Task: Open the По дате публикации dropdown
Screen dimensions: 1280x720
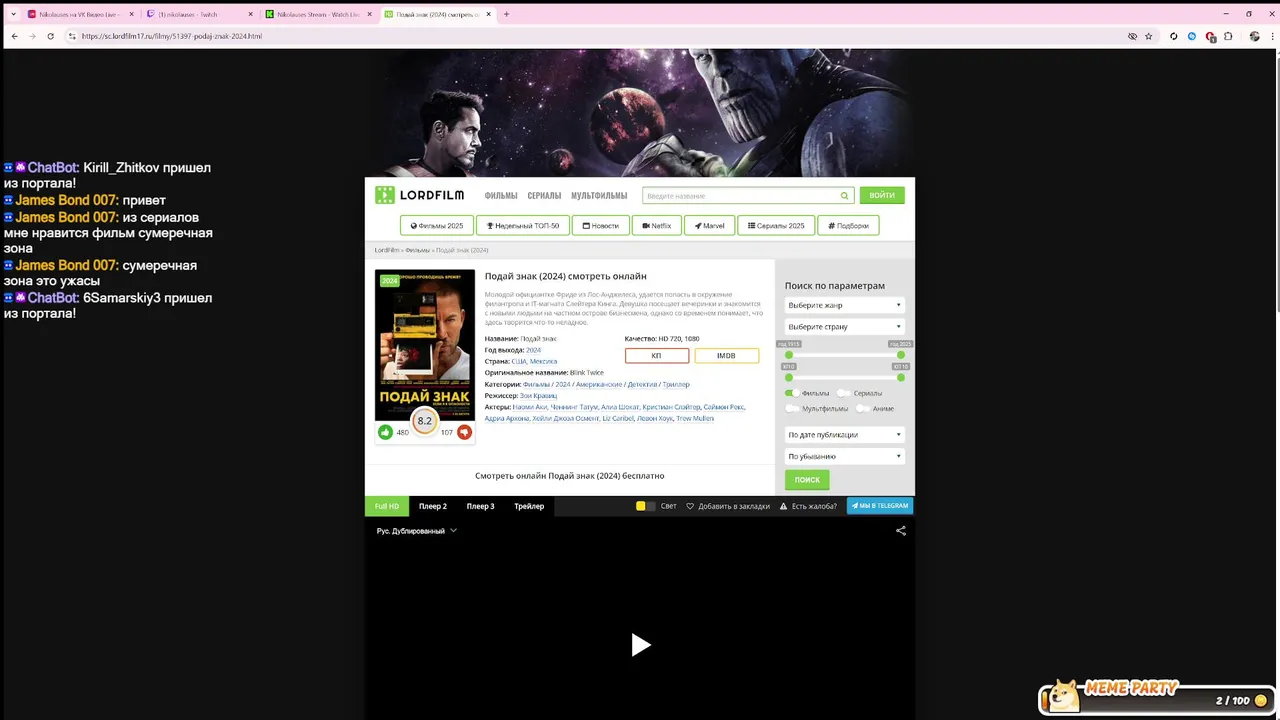Action: pyautogui.click(x=845, y=435)
